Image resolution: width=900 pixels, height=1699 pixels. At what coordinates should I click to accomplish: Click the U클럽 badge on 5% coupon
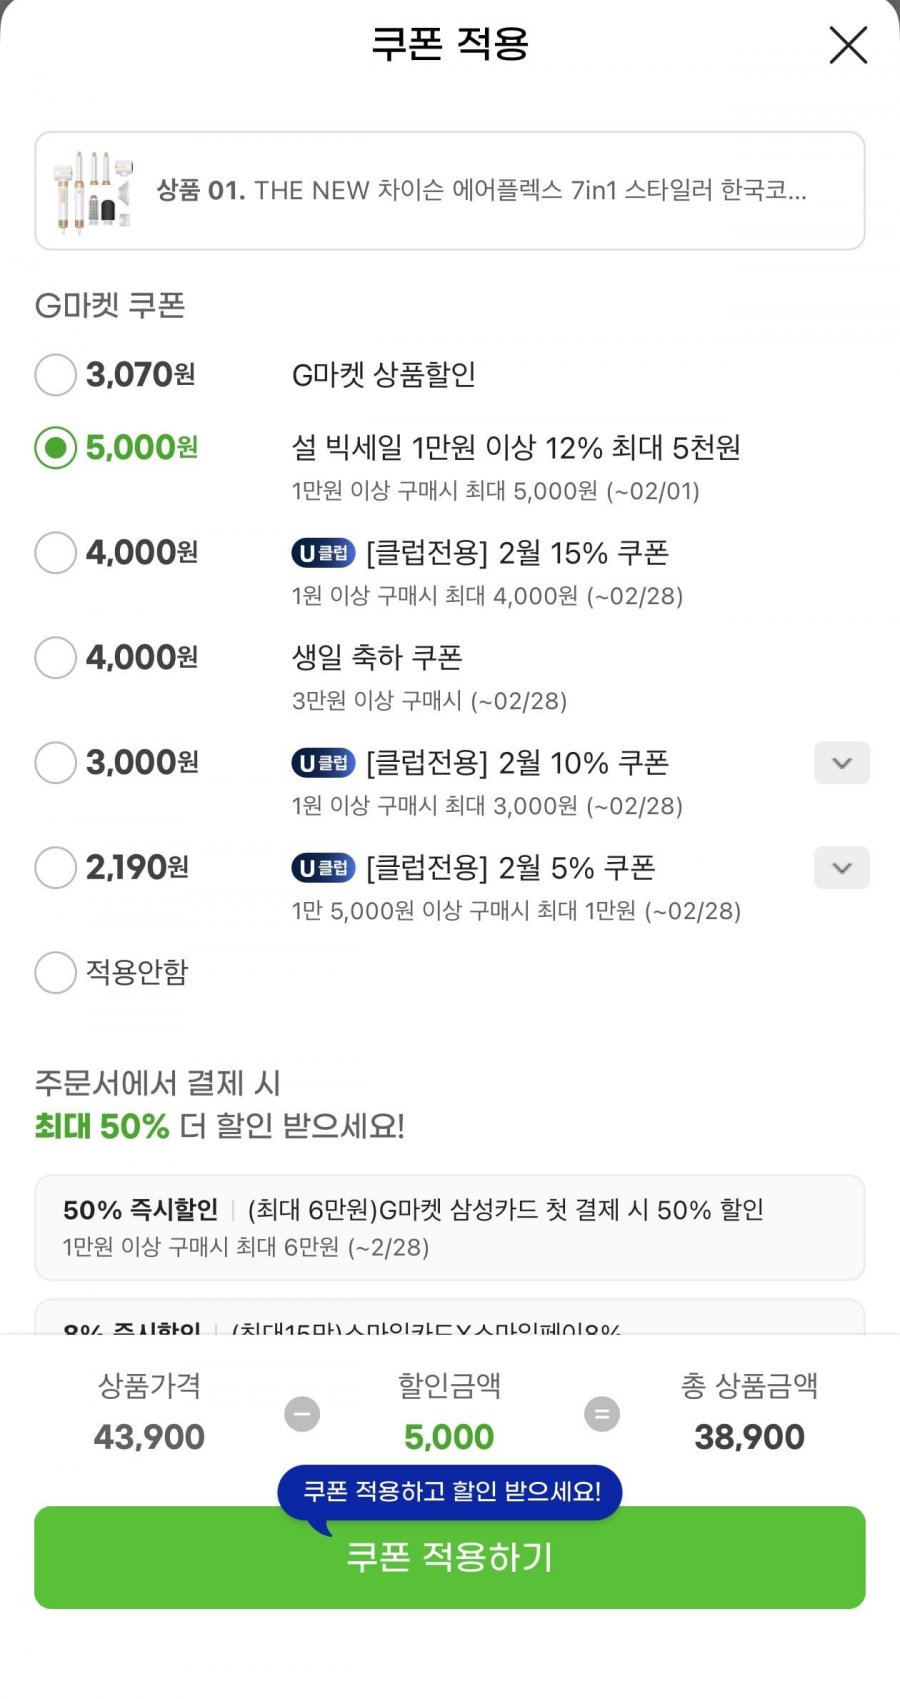point(323,868)
